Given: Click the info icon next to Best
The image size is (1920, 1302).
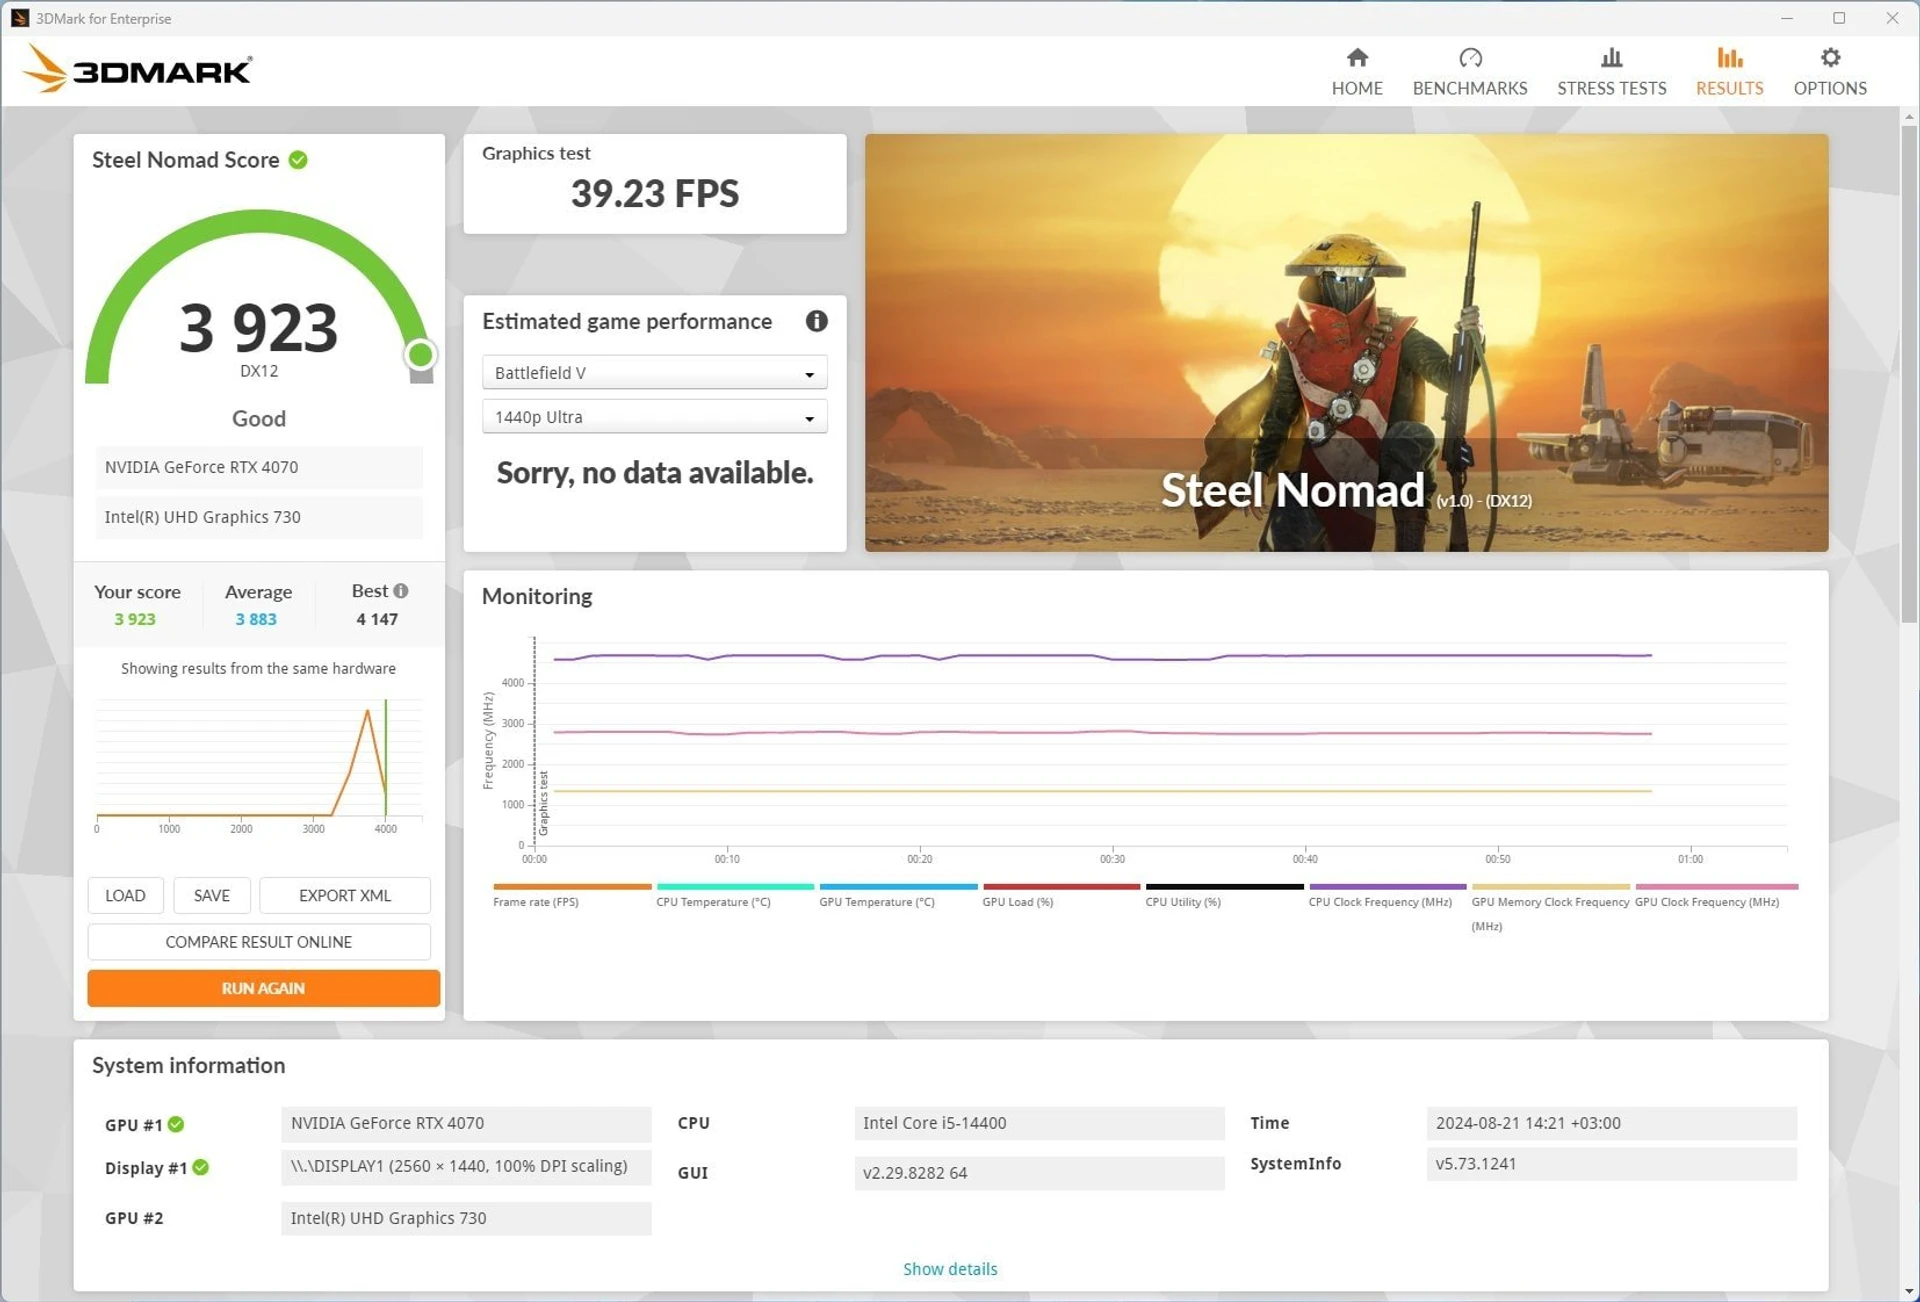Looking at the screenshot, I should click(x=401, y=591).
